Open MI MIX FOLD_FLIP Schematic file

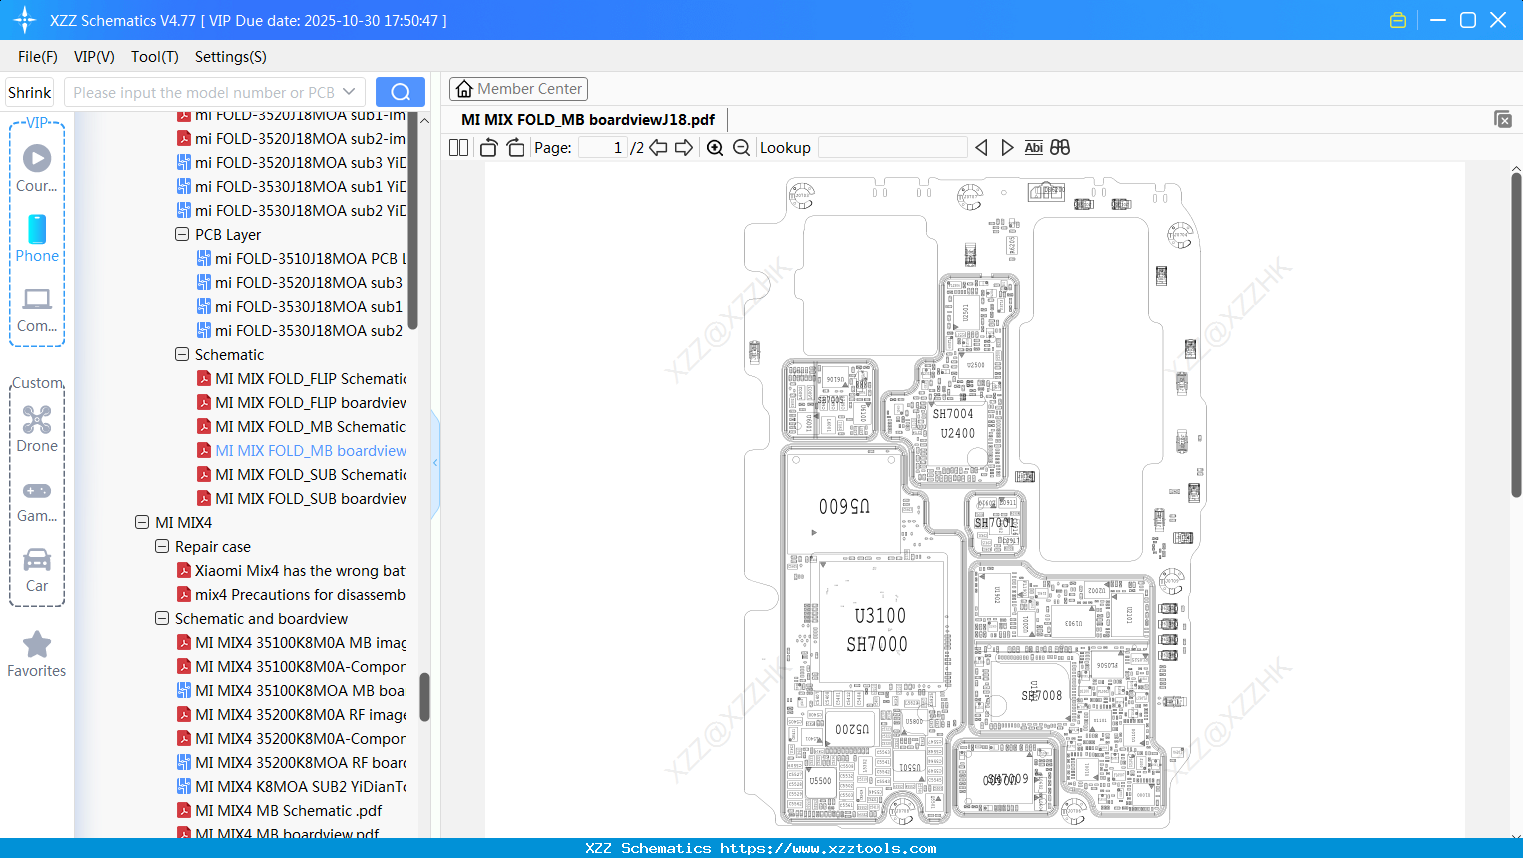(x=302, y=378)
